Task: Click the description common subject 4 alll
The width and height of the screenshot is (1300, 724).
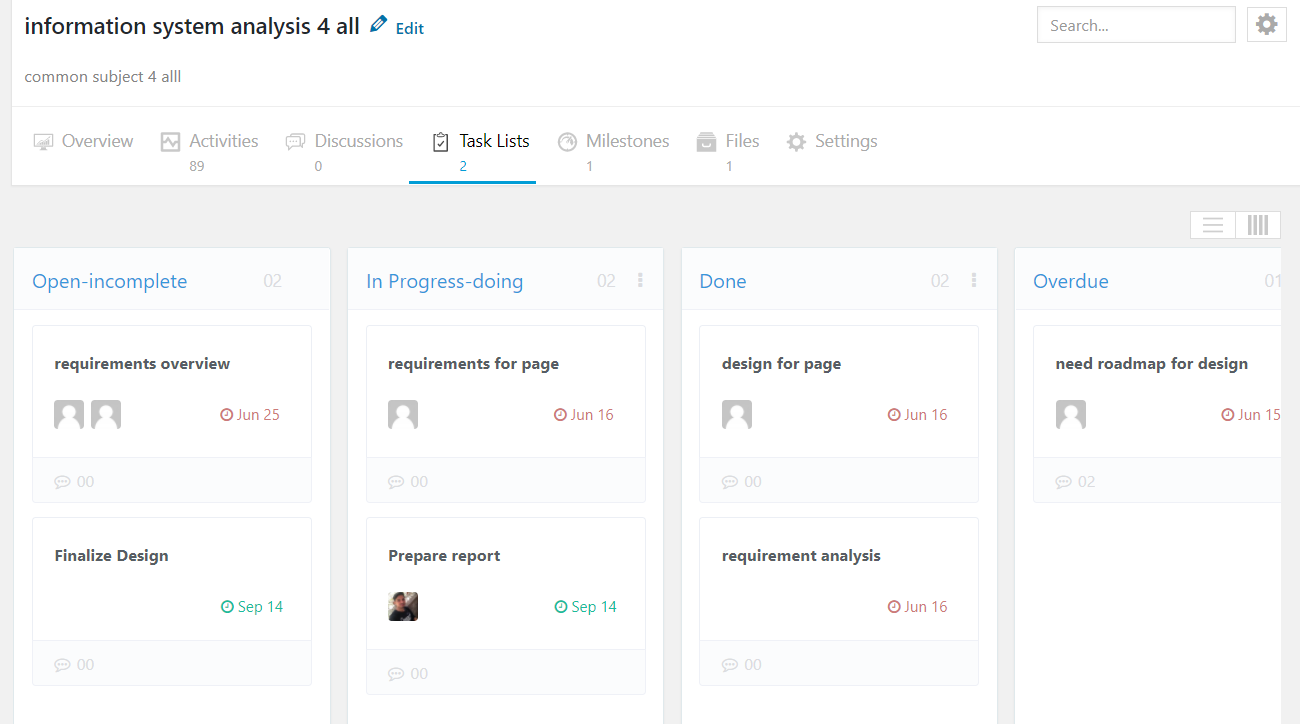Action: (x=103, y=77)
